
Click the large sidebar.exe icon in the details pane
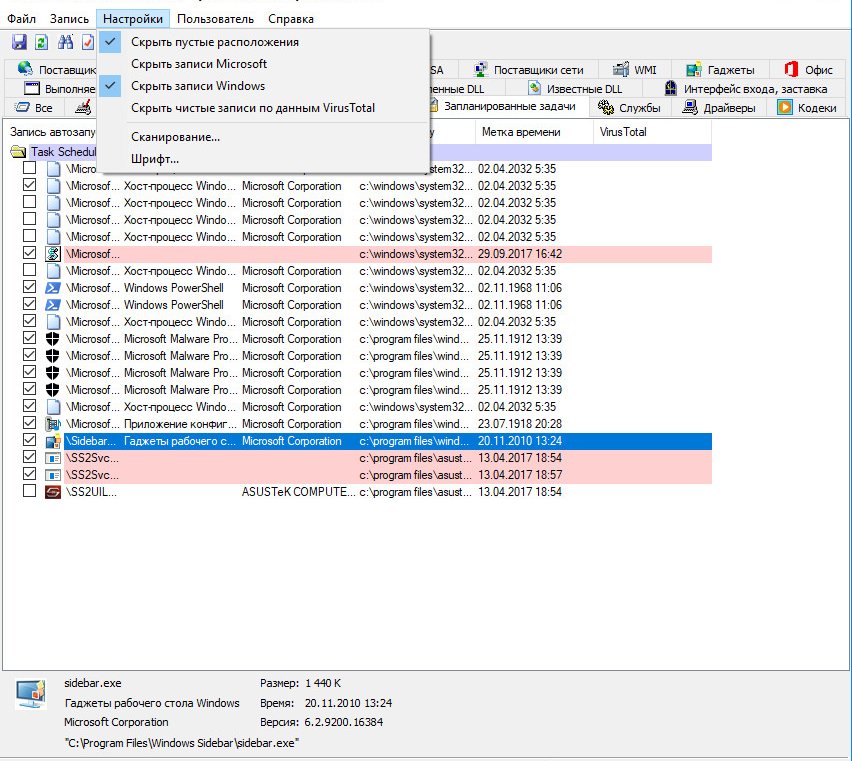31,694
